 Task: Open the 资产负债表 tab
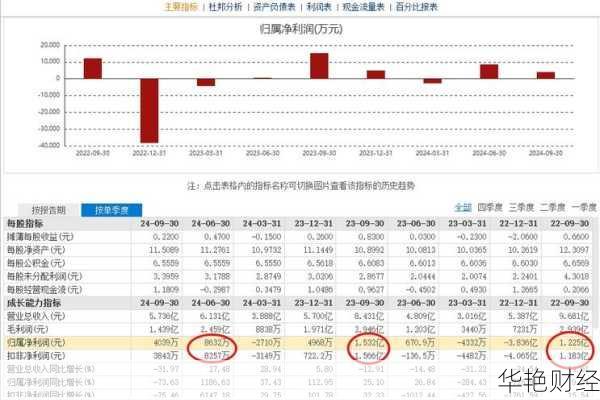tap(274, 7)
